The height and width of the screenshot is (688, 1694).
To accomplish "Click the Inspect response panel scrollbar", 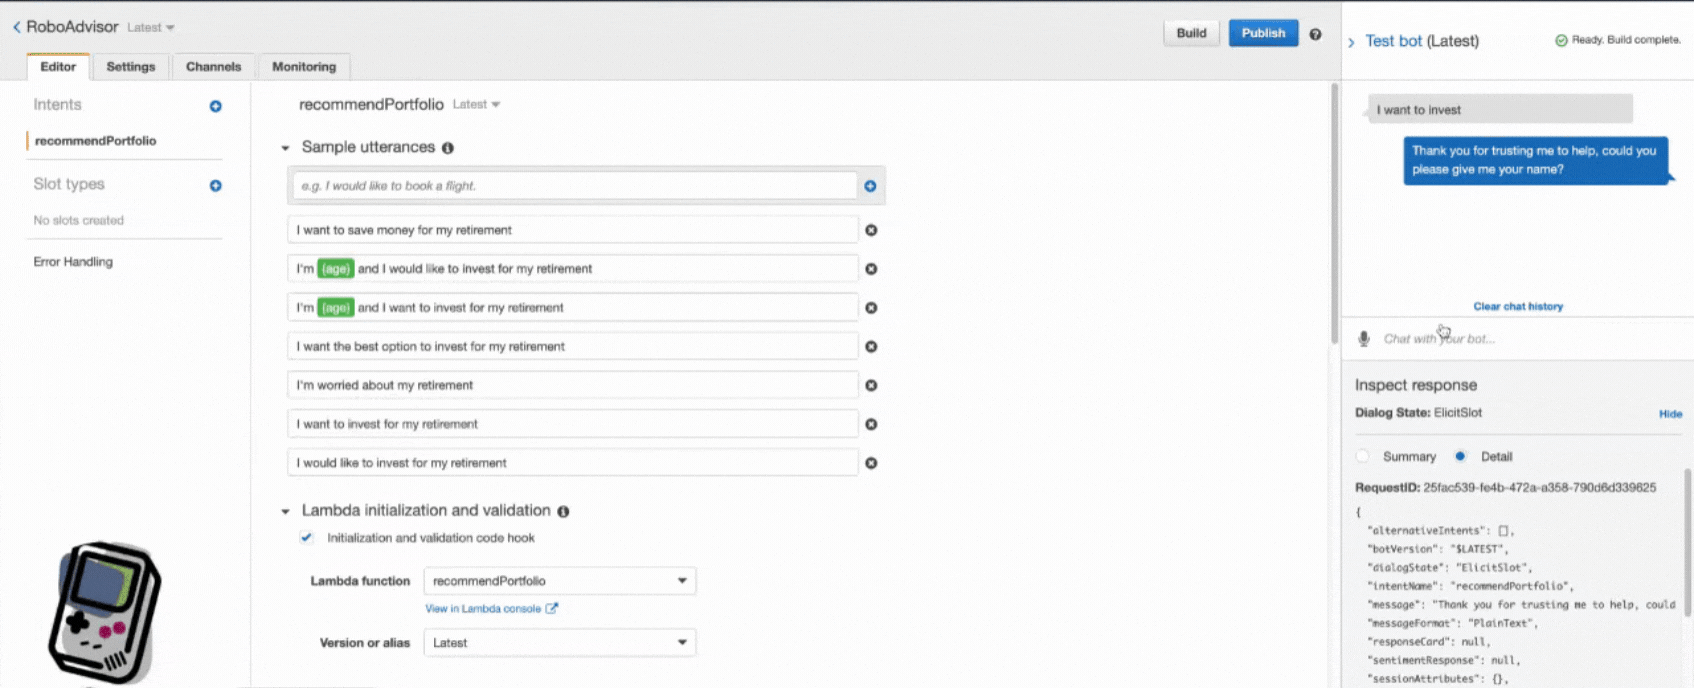I will (x=1686, y=541).
